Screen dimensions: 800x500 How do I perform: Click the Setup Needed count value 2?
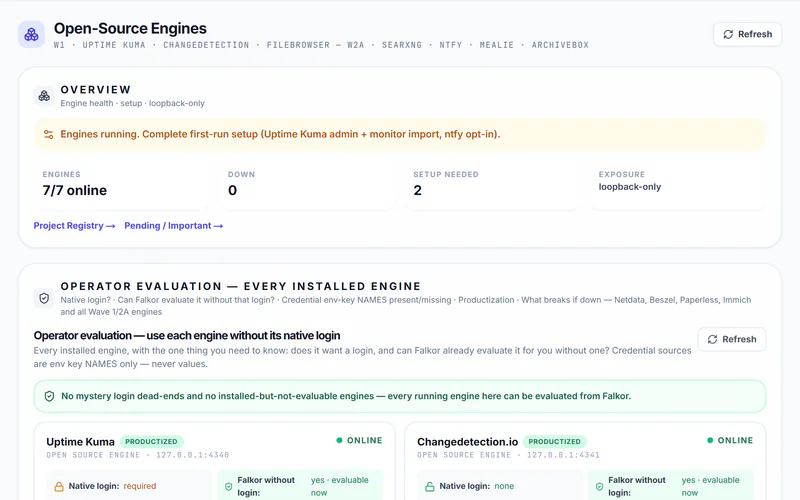[x=417, y=190]
